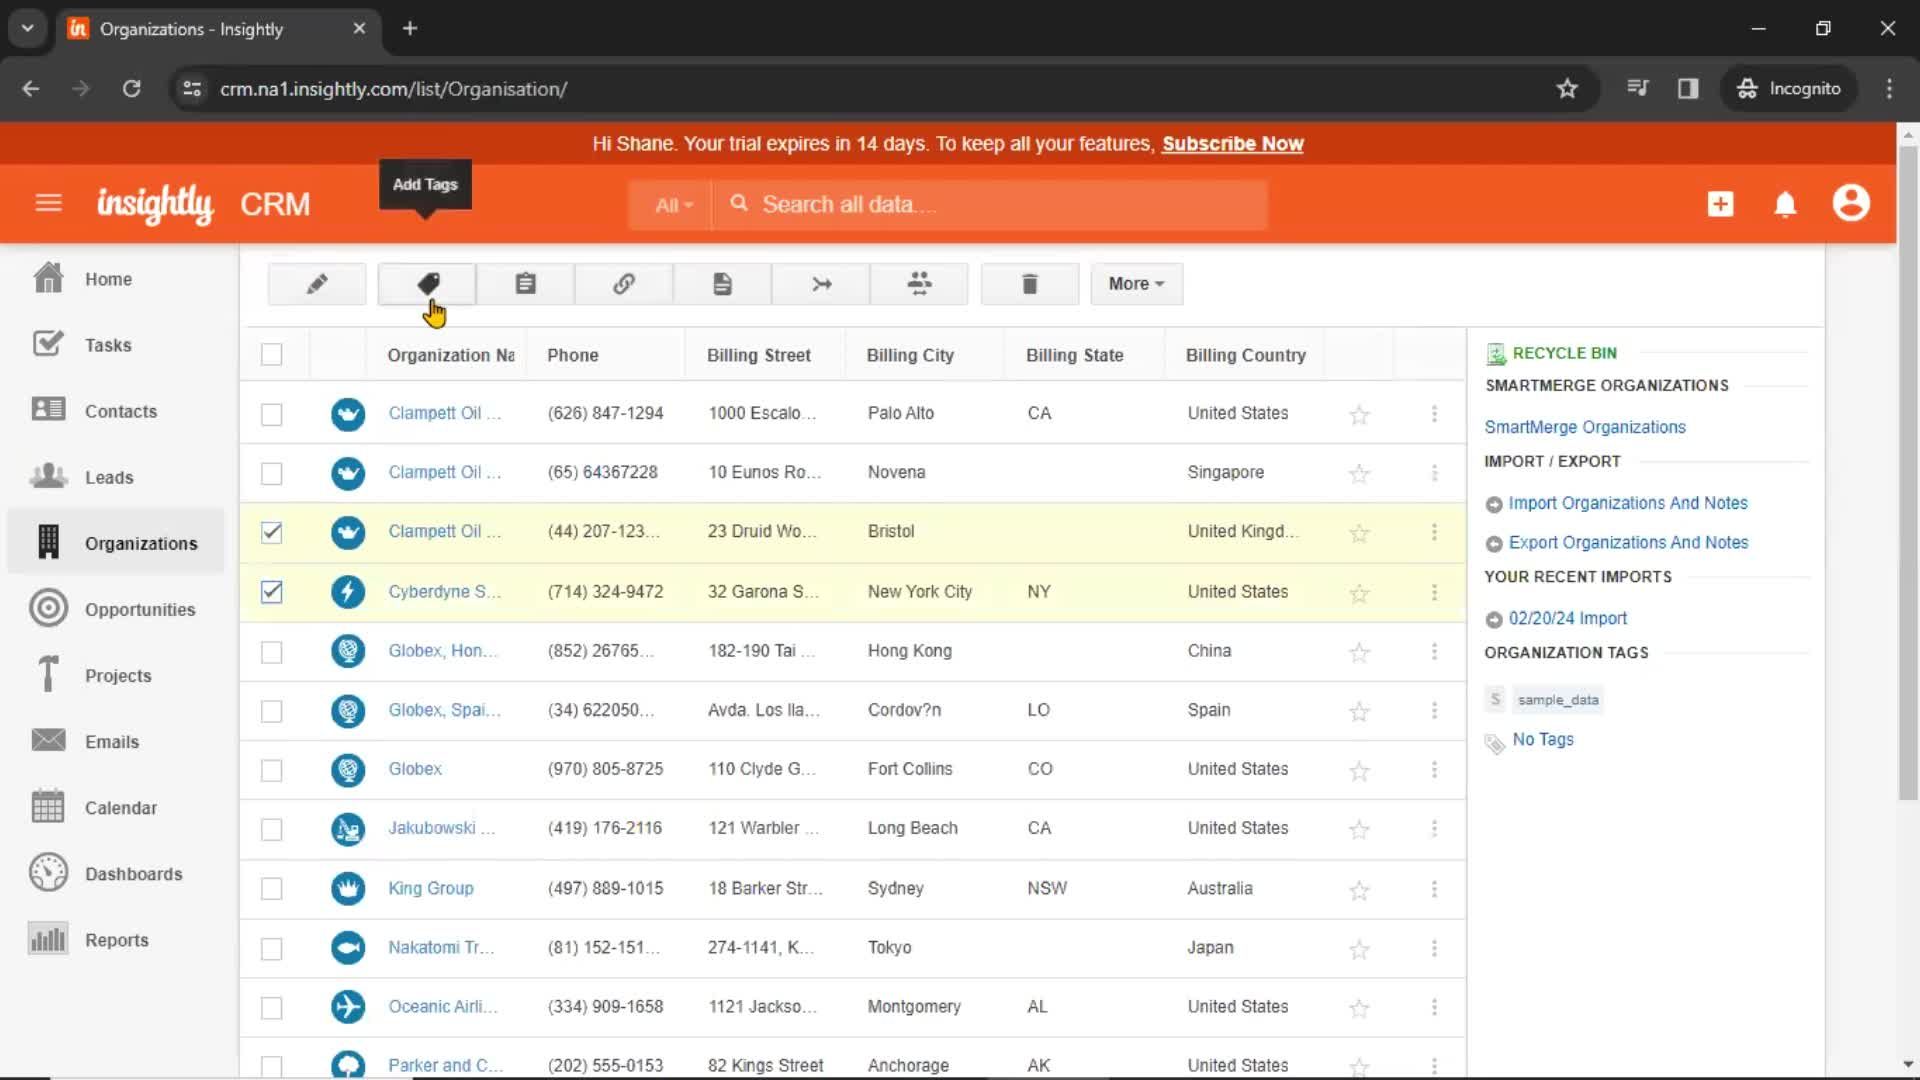Check the Globex Fort Collins row

pos(271,770)
